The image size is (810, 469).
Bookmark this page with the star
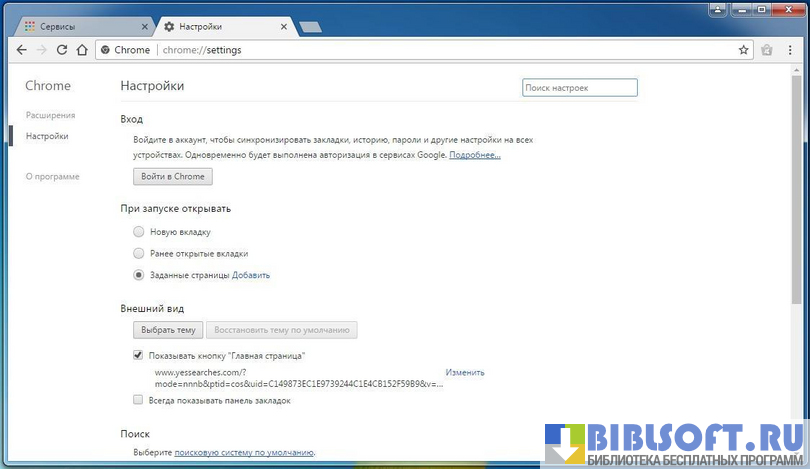click(743, 50)
